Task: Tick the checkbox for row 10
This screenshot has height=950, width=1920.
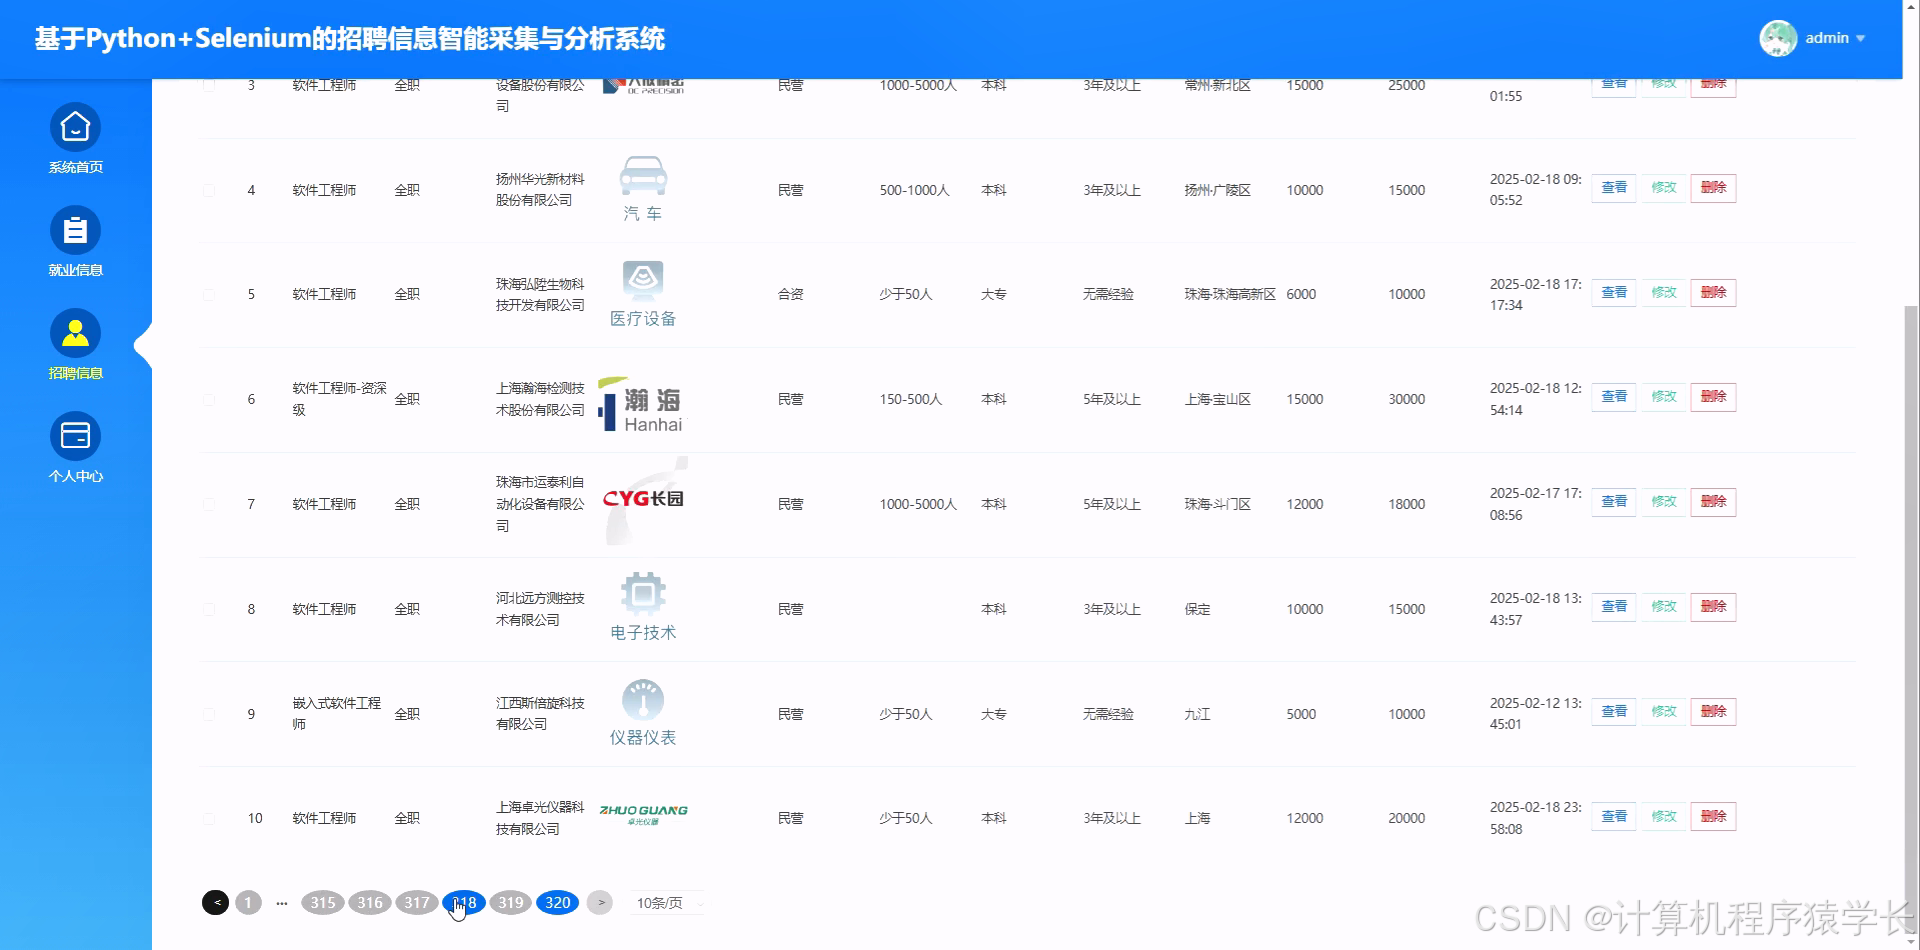Action: (x=209, y=817)
